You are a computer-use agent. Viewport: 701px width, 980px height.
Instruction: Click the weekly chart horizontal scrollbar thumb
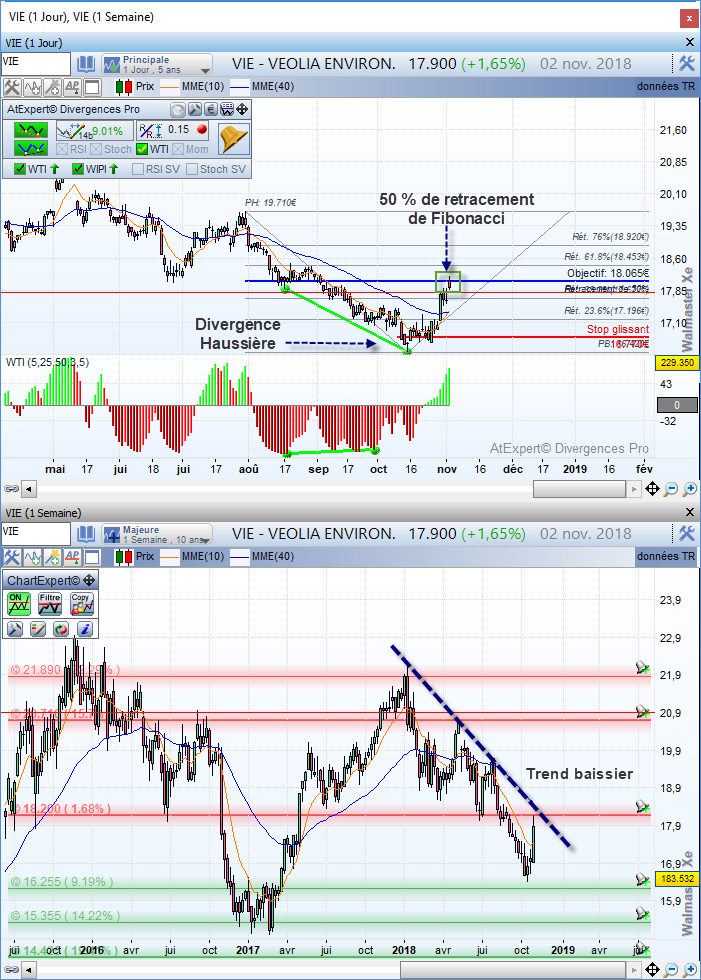514,970
